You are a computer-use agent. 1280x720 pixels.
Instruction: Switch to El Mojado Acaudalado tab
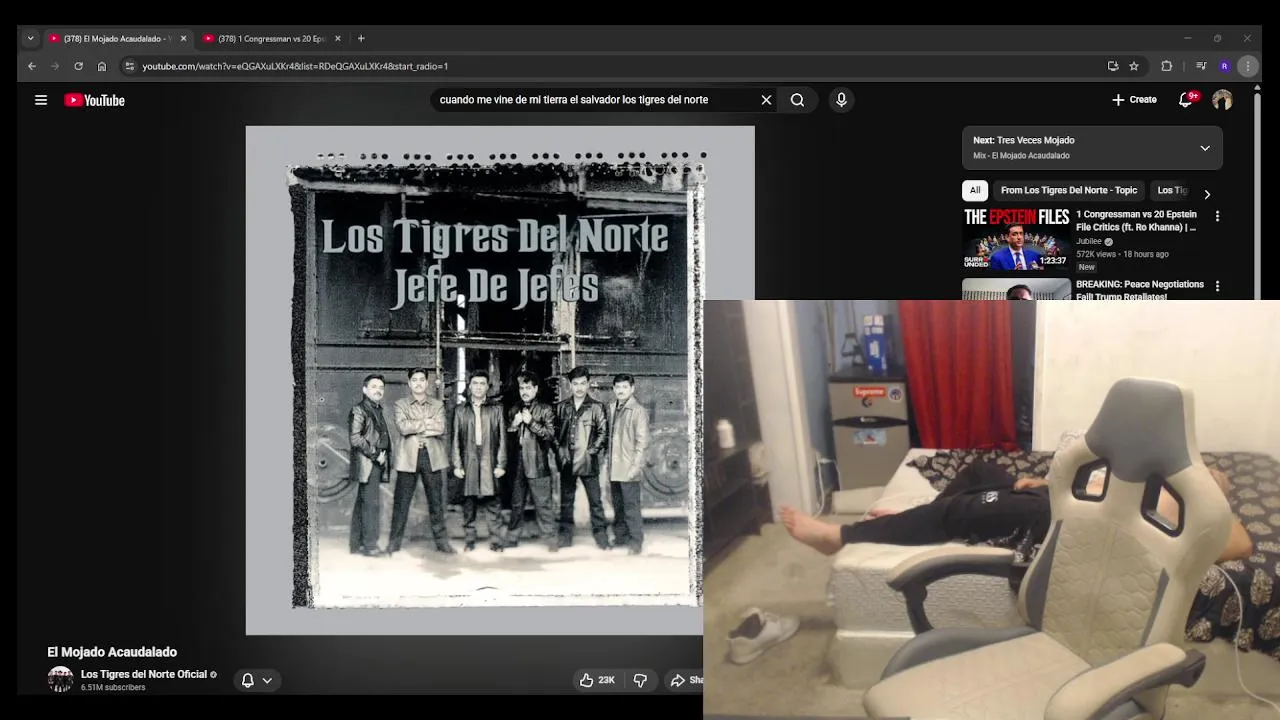click(x=118, y=39)
